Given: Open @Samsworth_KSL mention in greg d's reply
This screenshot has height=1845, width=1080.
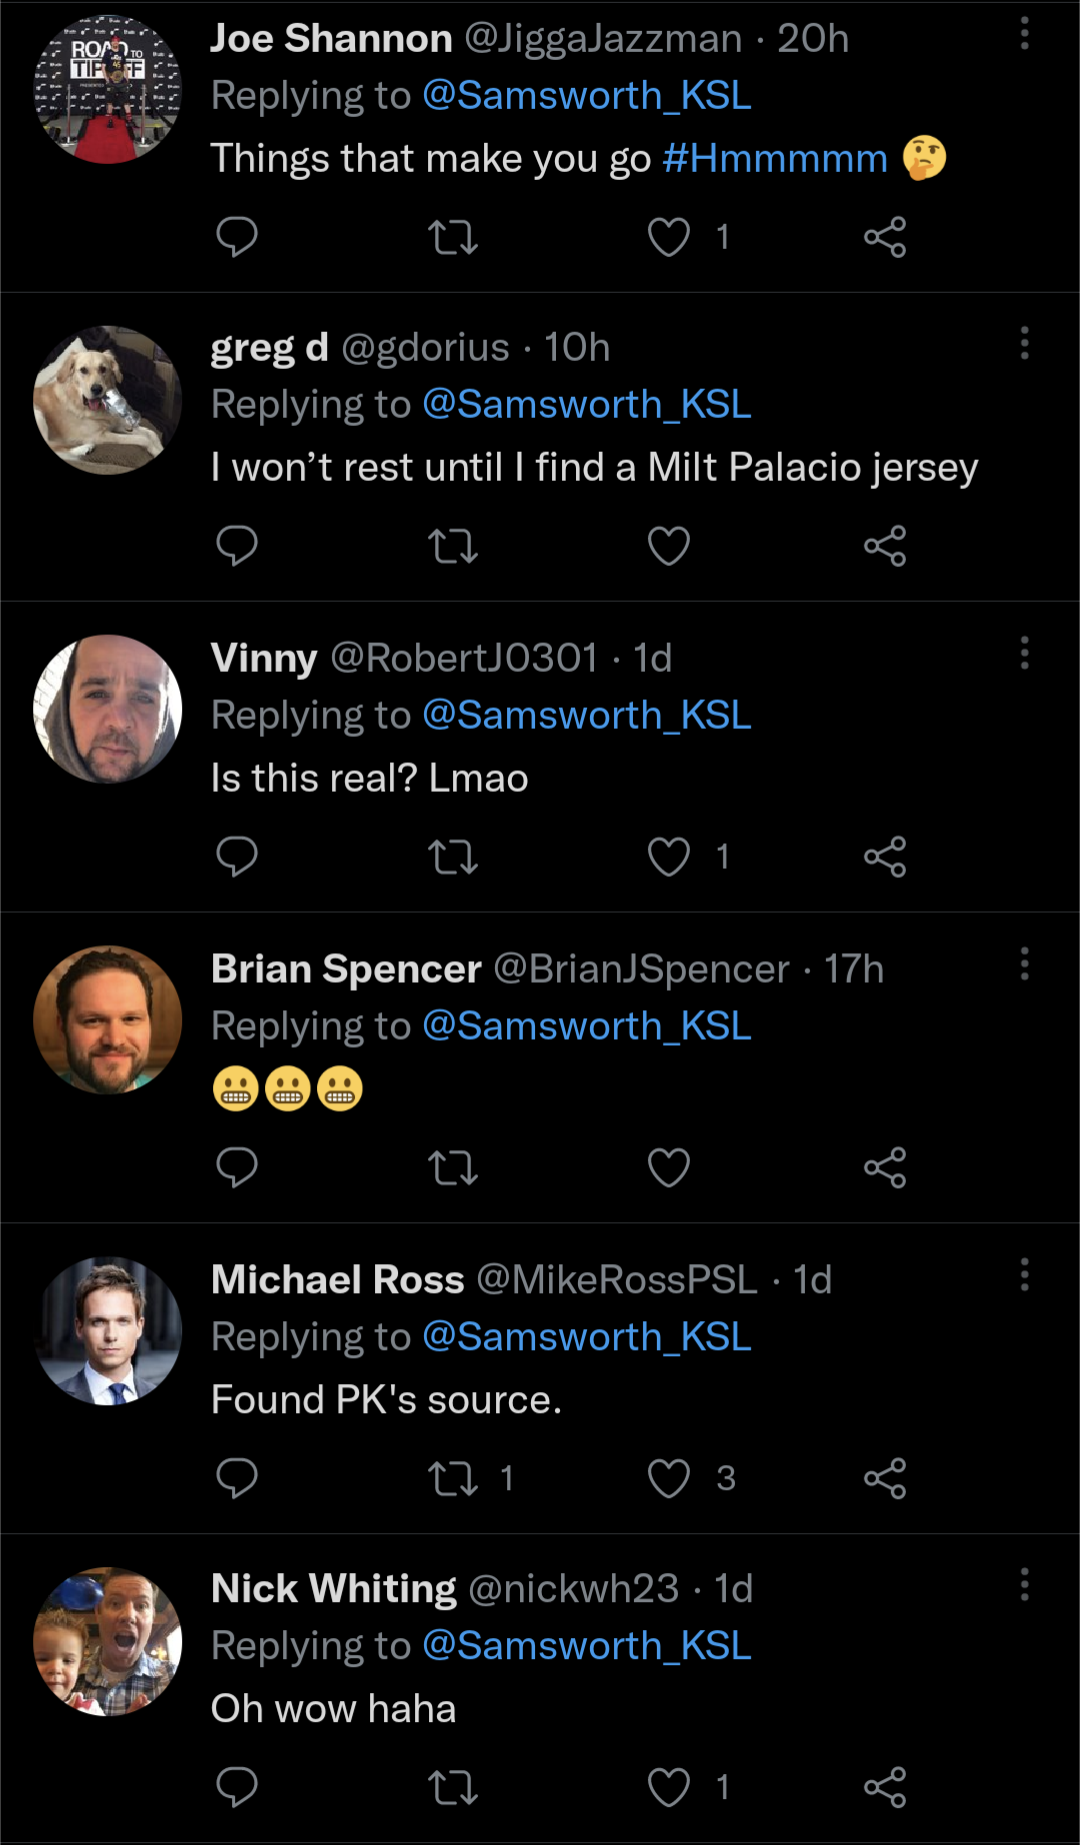Looking at the screenshot, I should 587,405.
